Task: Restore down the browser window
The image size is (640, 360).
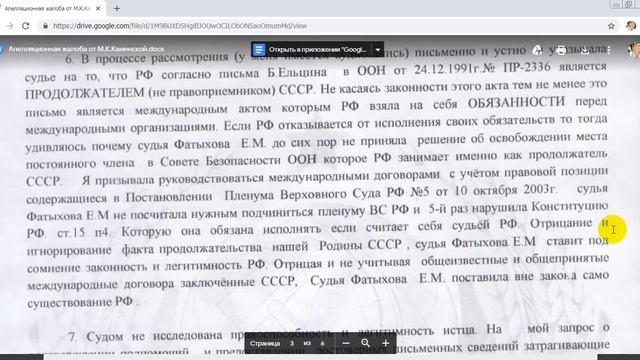Action: pyautogui.click(x=628, y=4)
